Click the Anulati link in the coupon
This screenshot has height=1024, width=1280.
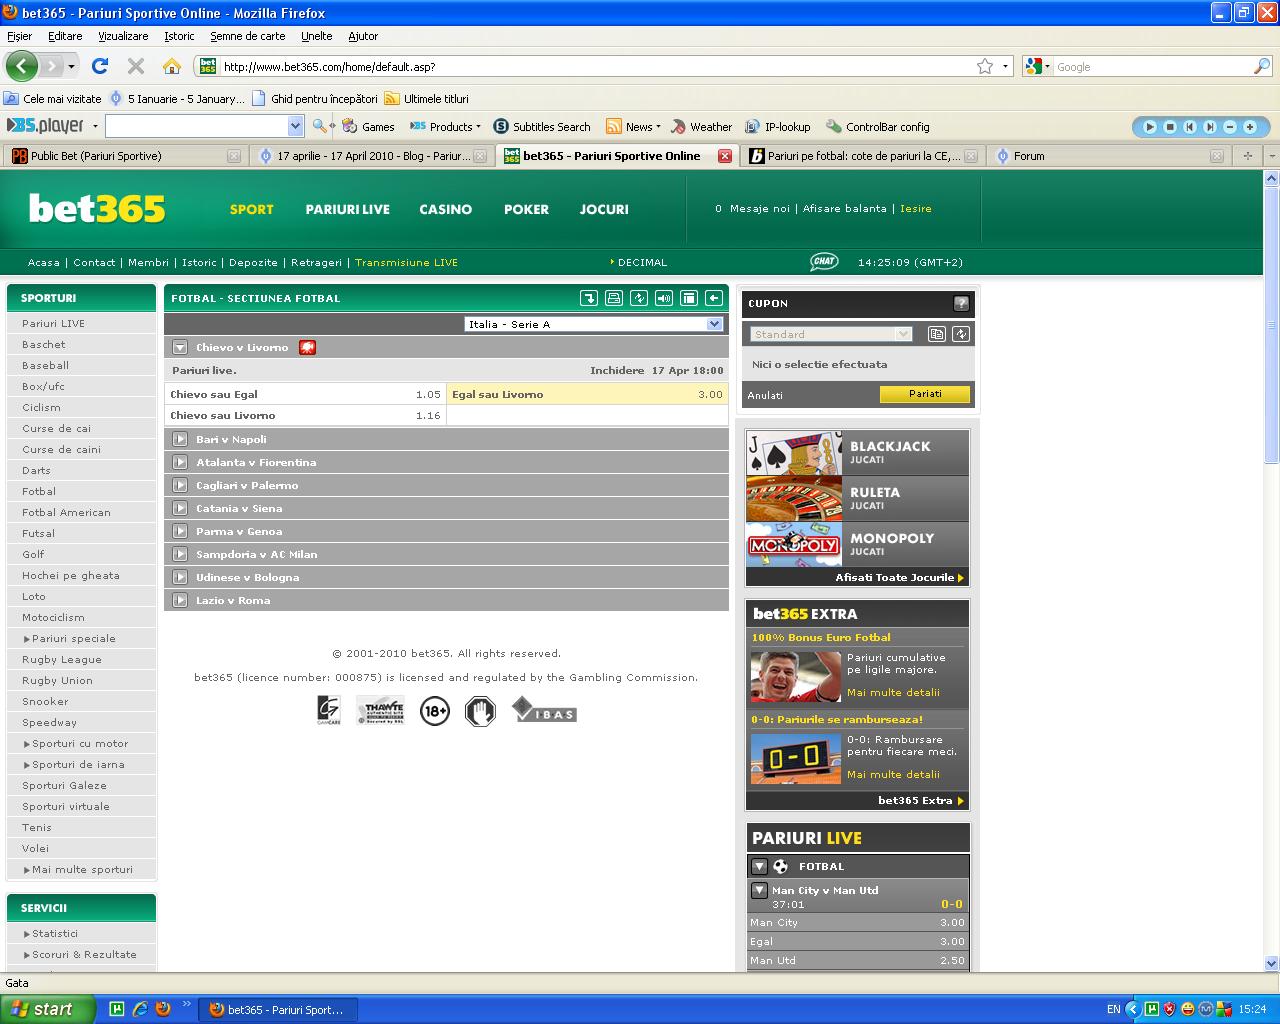[765, 395]
